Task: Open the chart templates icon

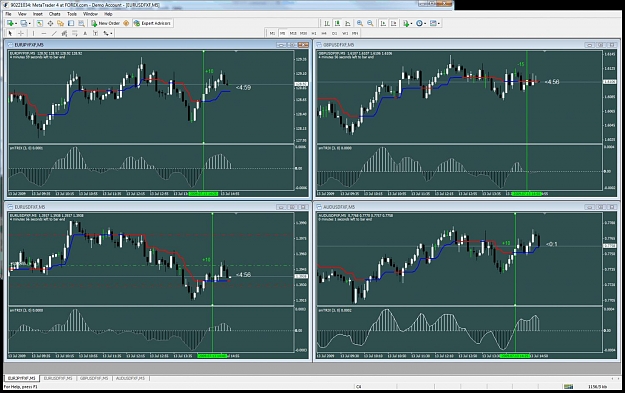Action: click(x=433, y=23)
